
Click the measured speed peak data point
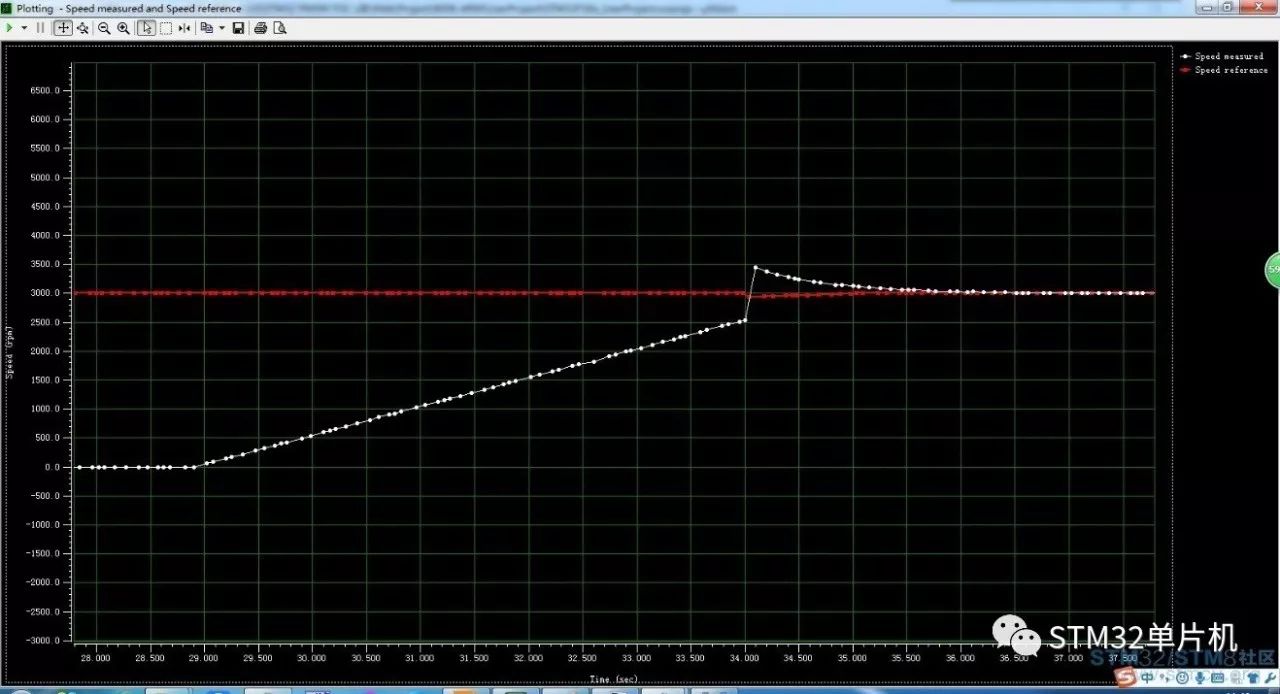tap(755, 267)
